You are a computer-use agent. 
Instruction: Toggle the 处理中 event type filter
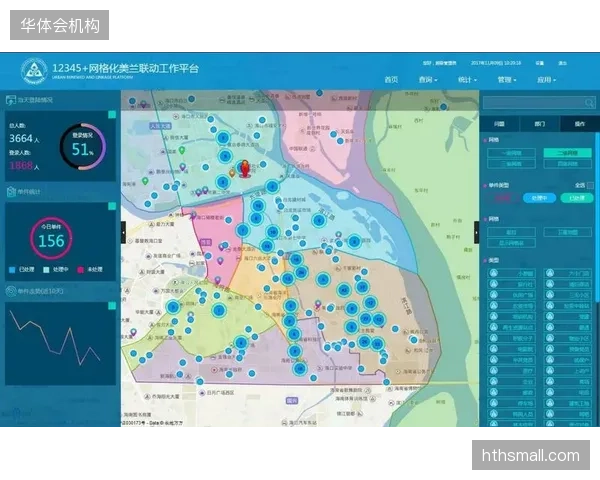click(x=539, y=198)
